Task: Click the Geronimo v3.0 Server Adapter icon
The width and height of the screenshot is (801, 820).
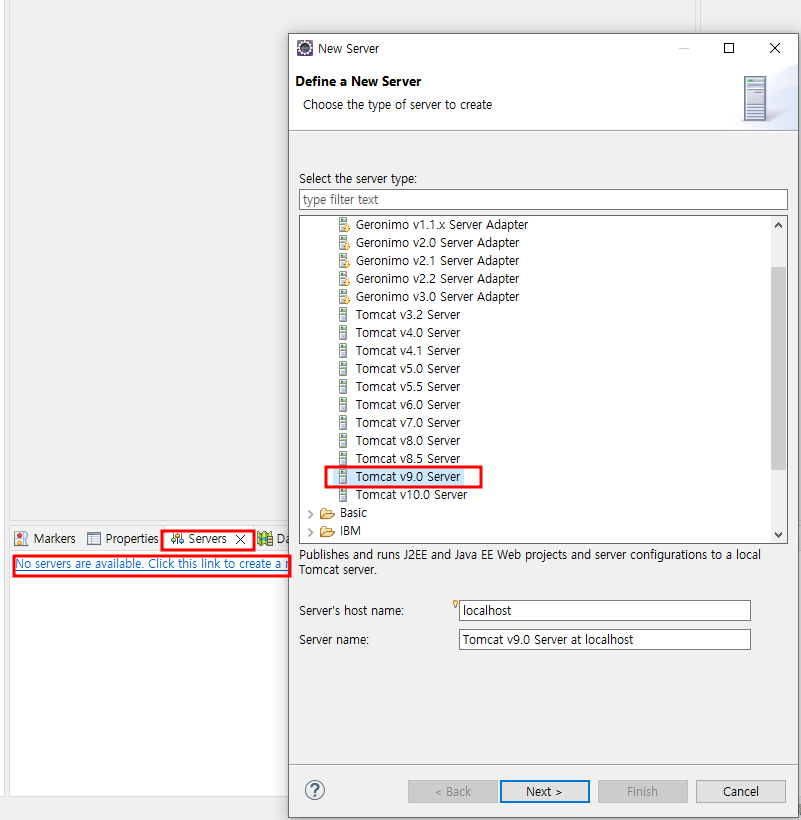Action: 344,297
